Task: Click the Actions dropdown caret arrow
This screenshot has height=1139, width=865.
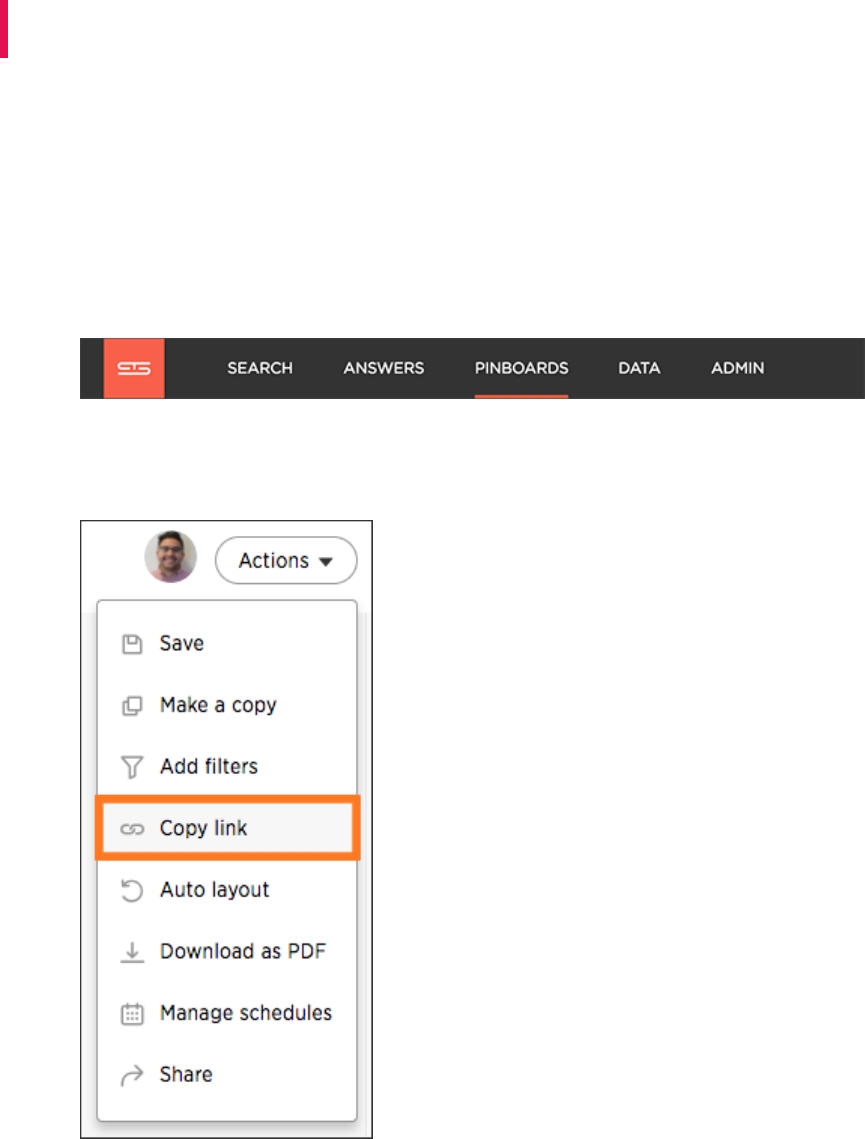Action: pyautogui.click(x=326, y=562)
